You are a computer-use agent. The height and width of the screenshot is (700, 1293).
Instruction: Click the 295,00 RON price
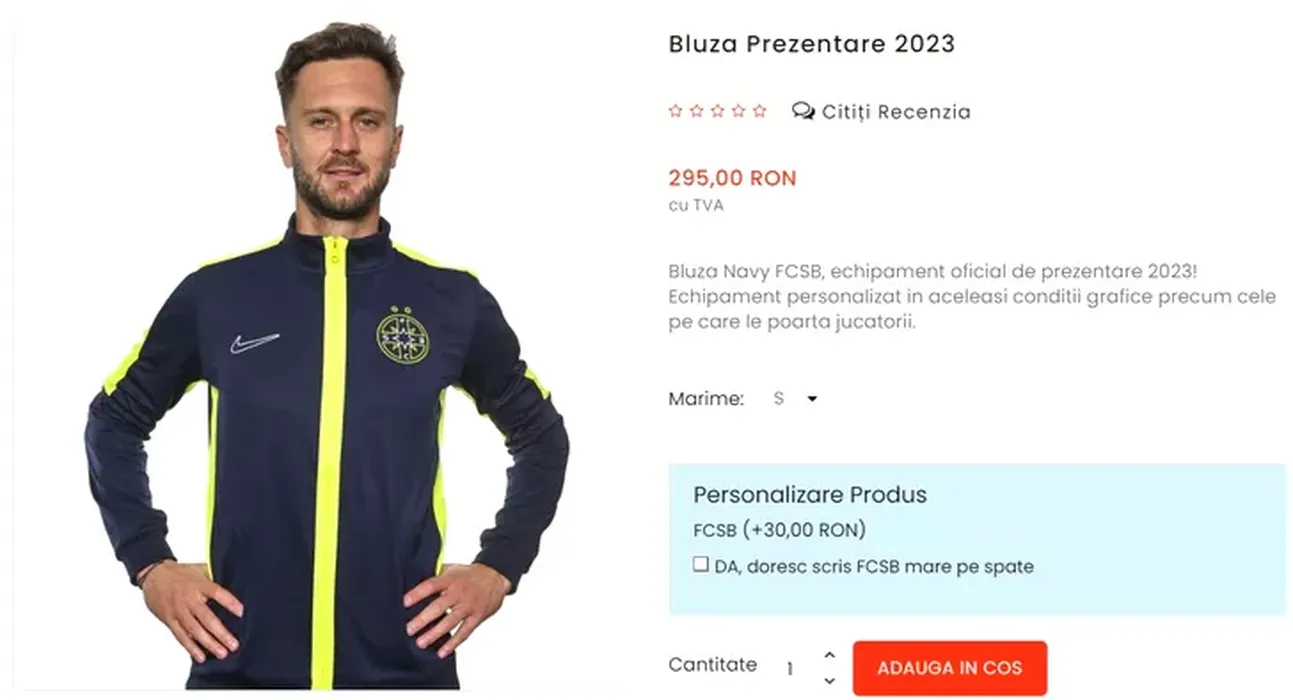click(732, 178)
